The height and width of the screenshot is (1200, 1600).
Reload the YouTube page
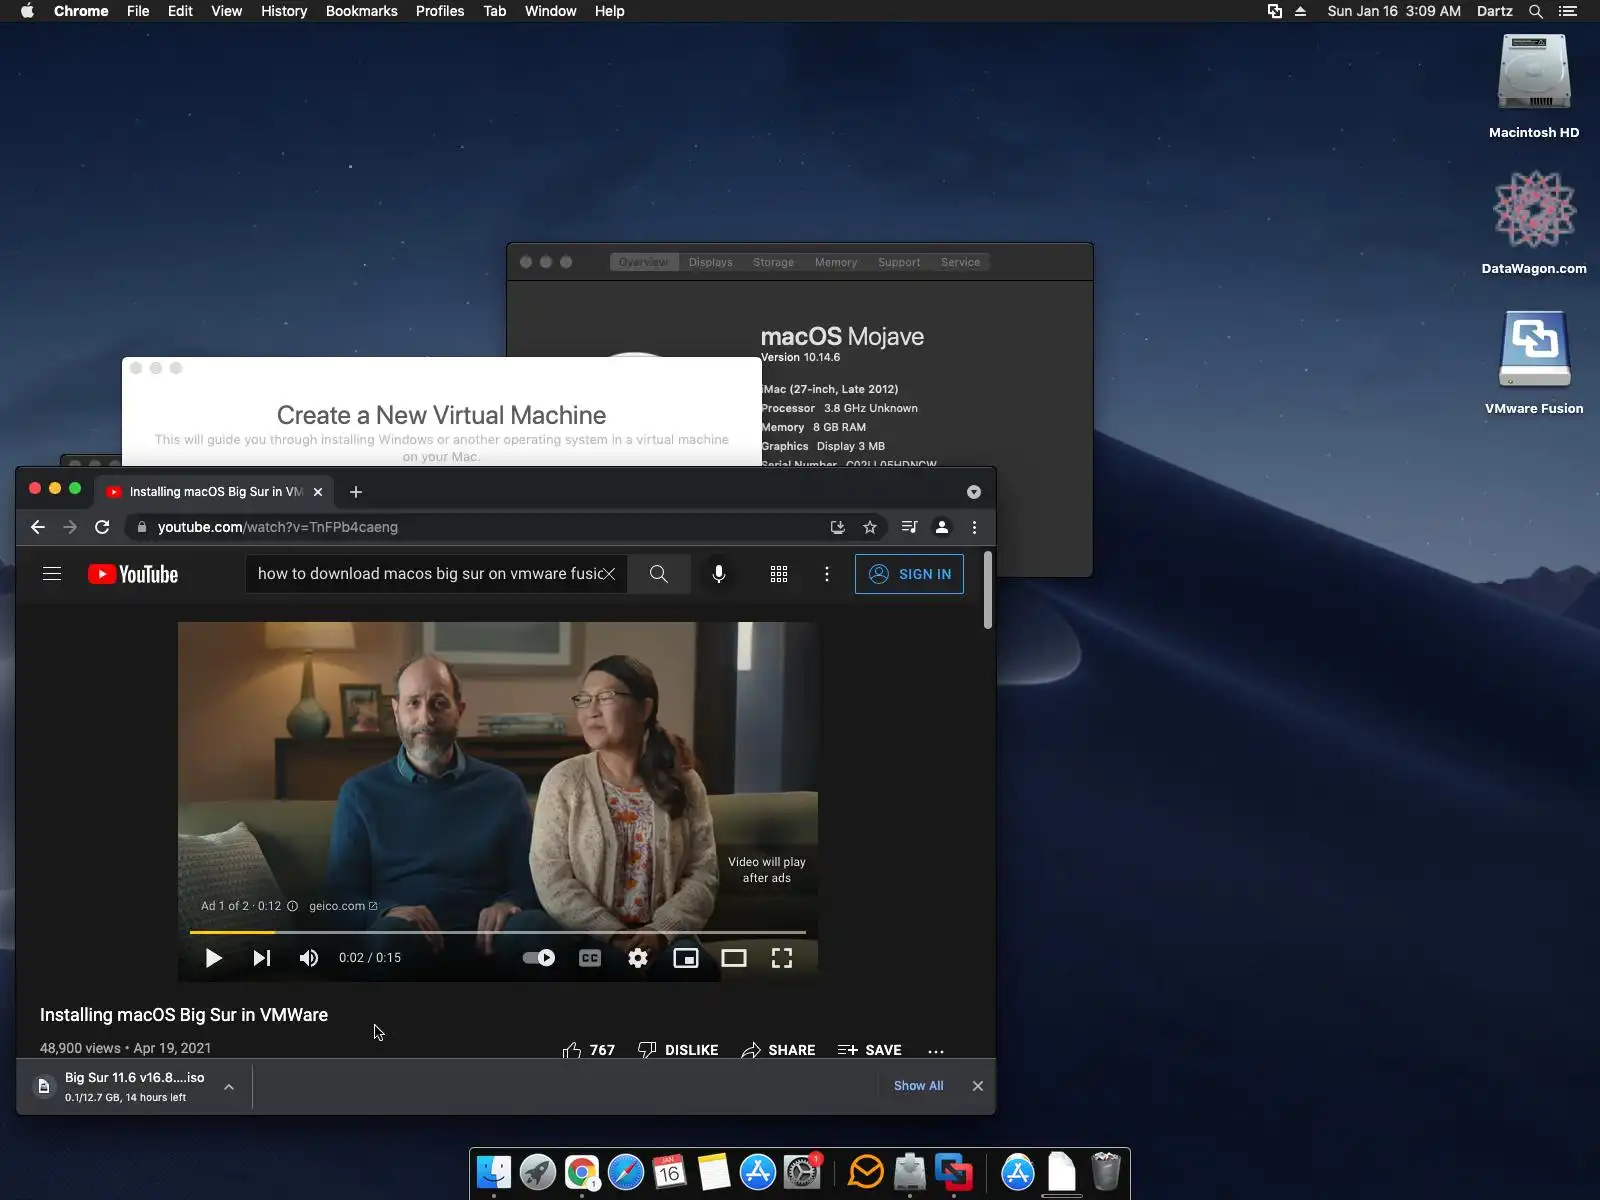pos(102,527)
